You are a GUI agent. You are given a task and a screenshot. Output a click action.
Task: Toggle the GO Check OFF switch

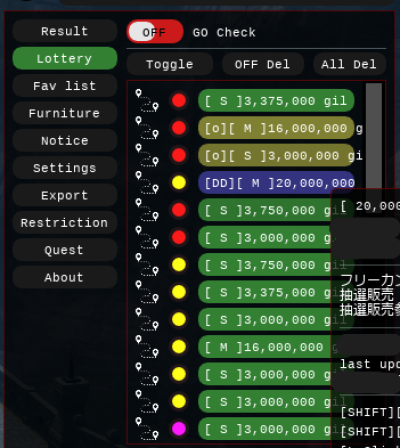click(x=155, y=32)
